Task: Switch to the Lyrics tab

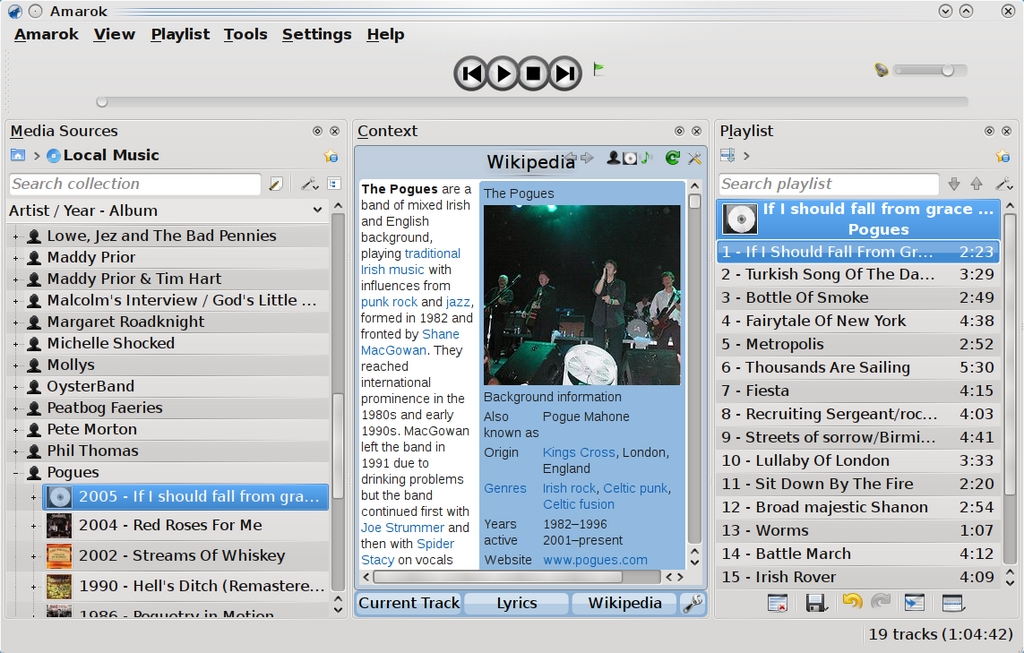Action: tap(516, 603)
